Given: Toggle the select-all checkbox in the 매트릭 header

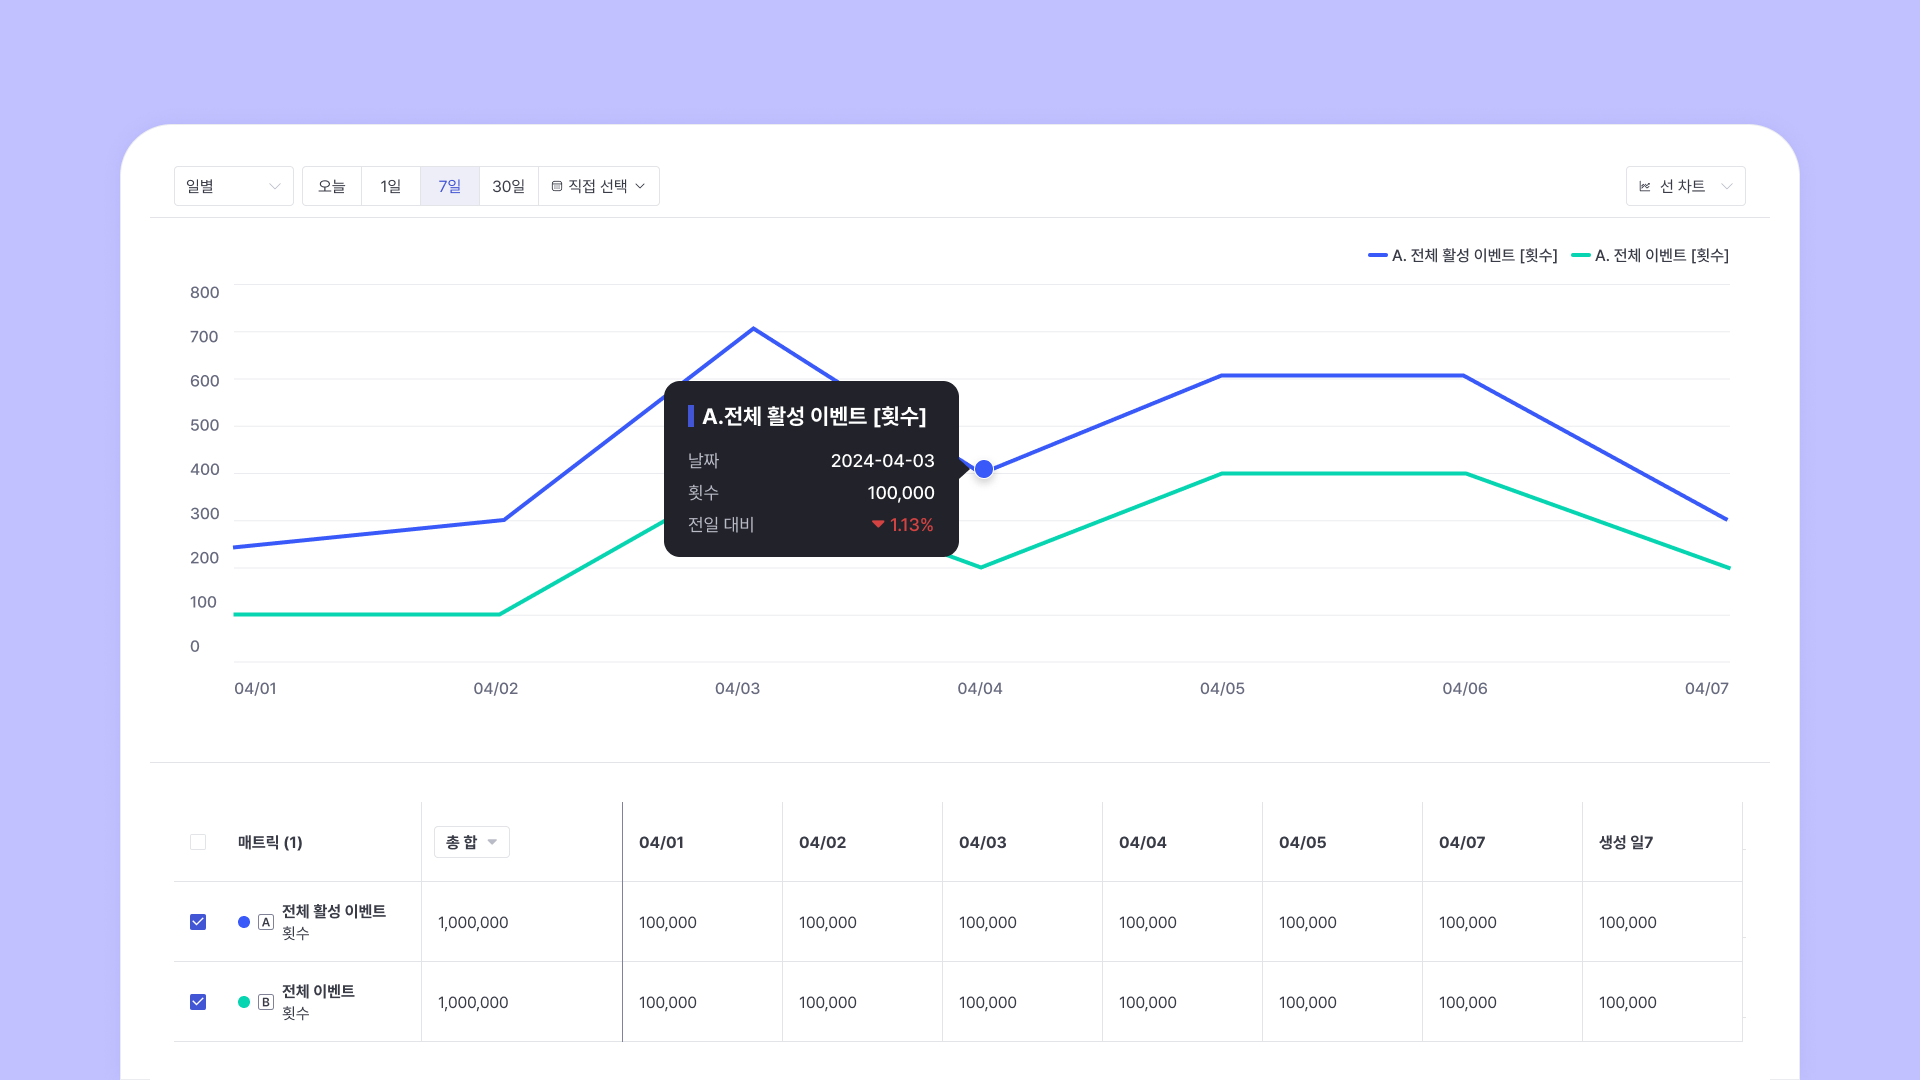Looking at the screenshot, I should coord(198,842).
